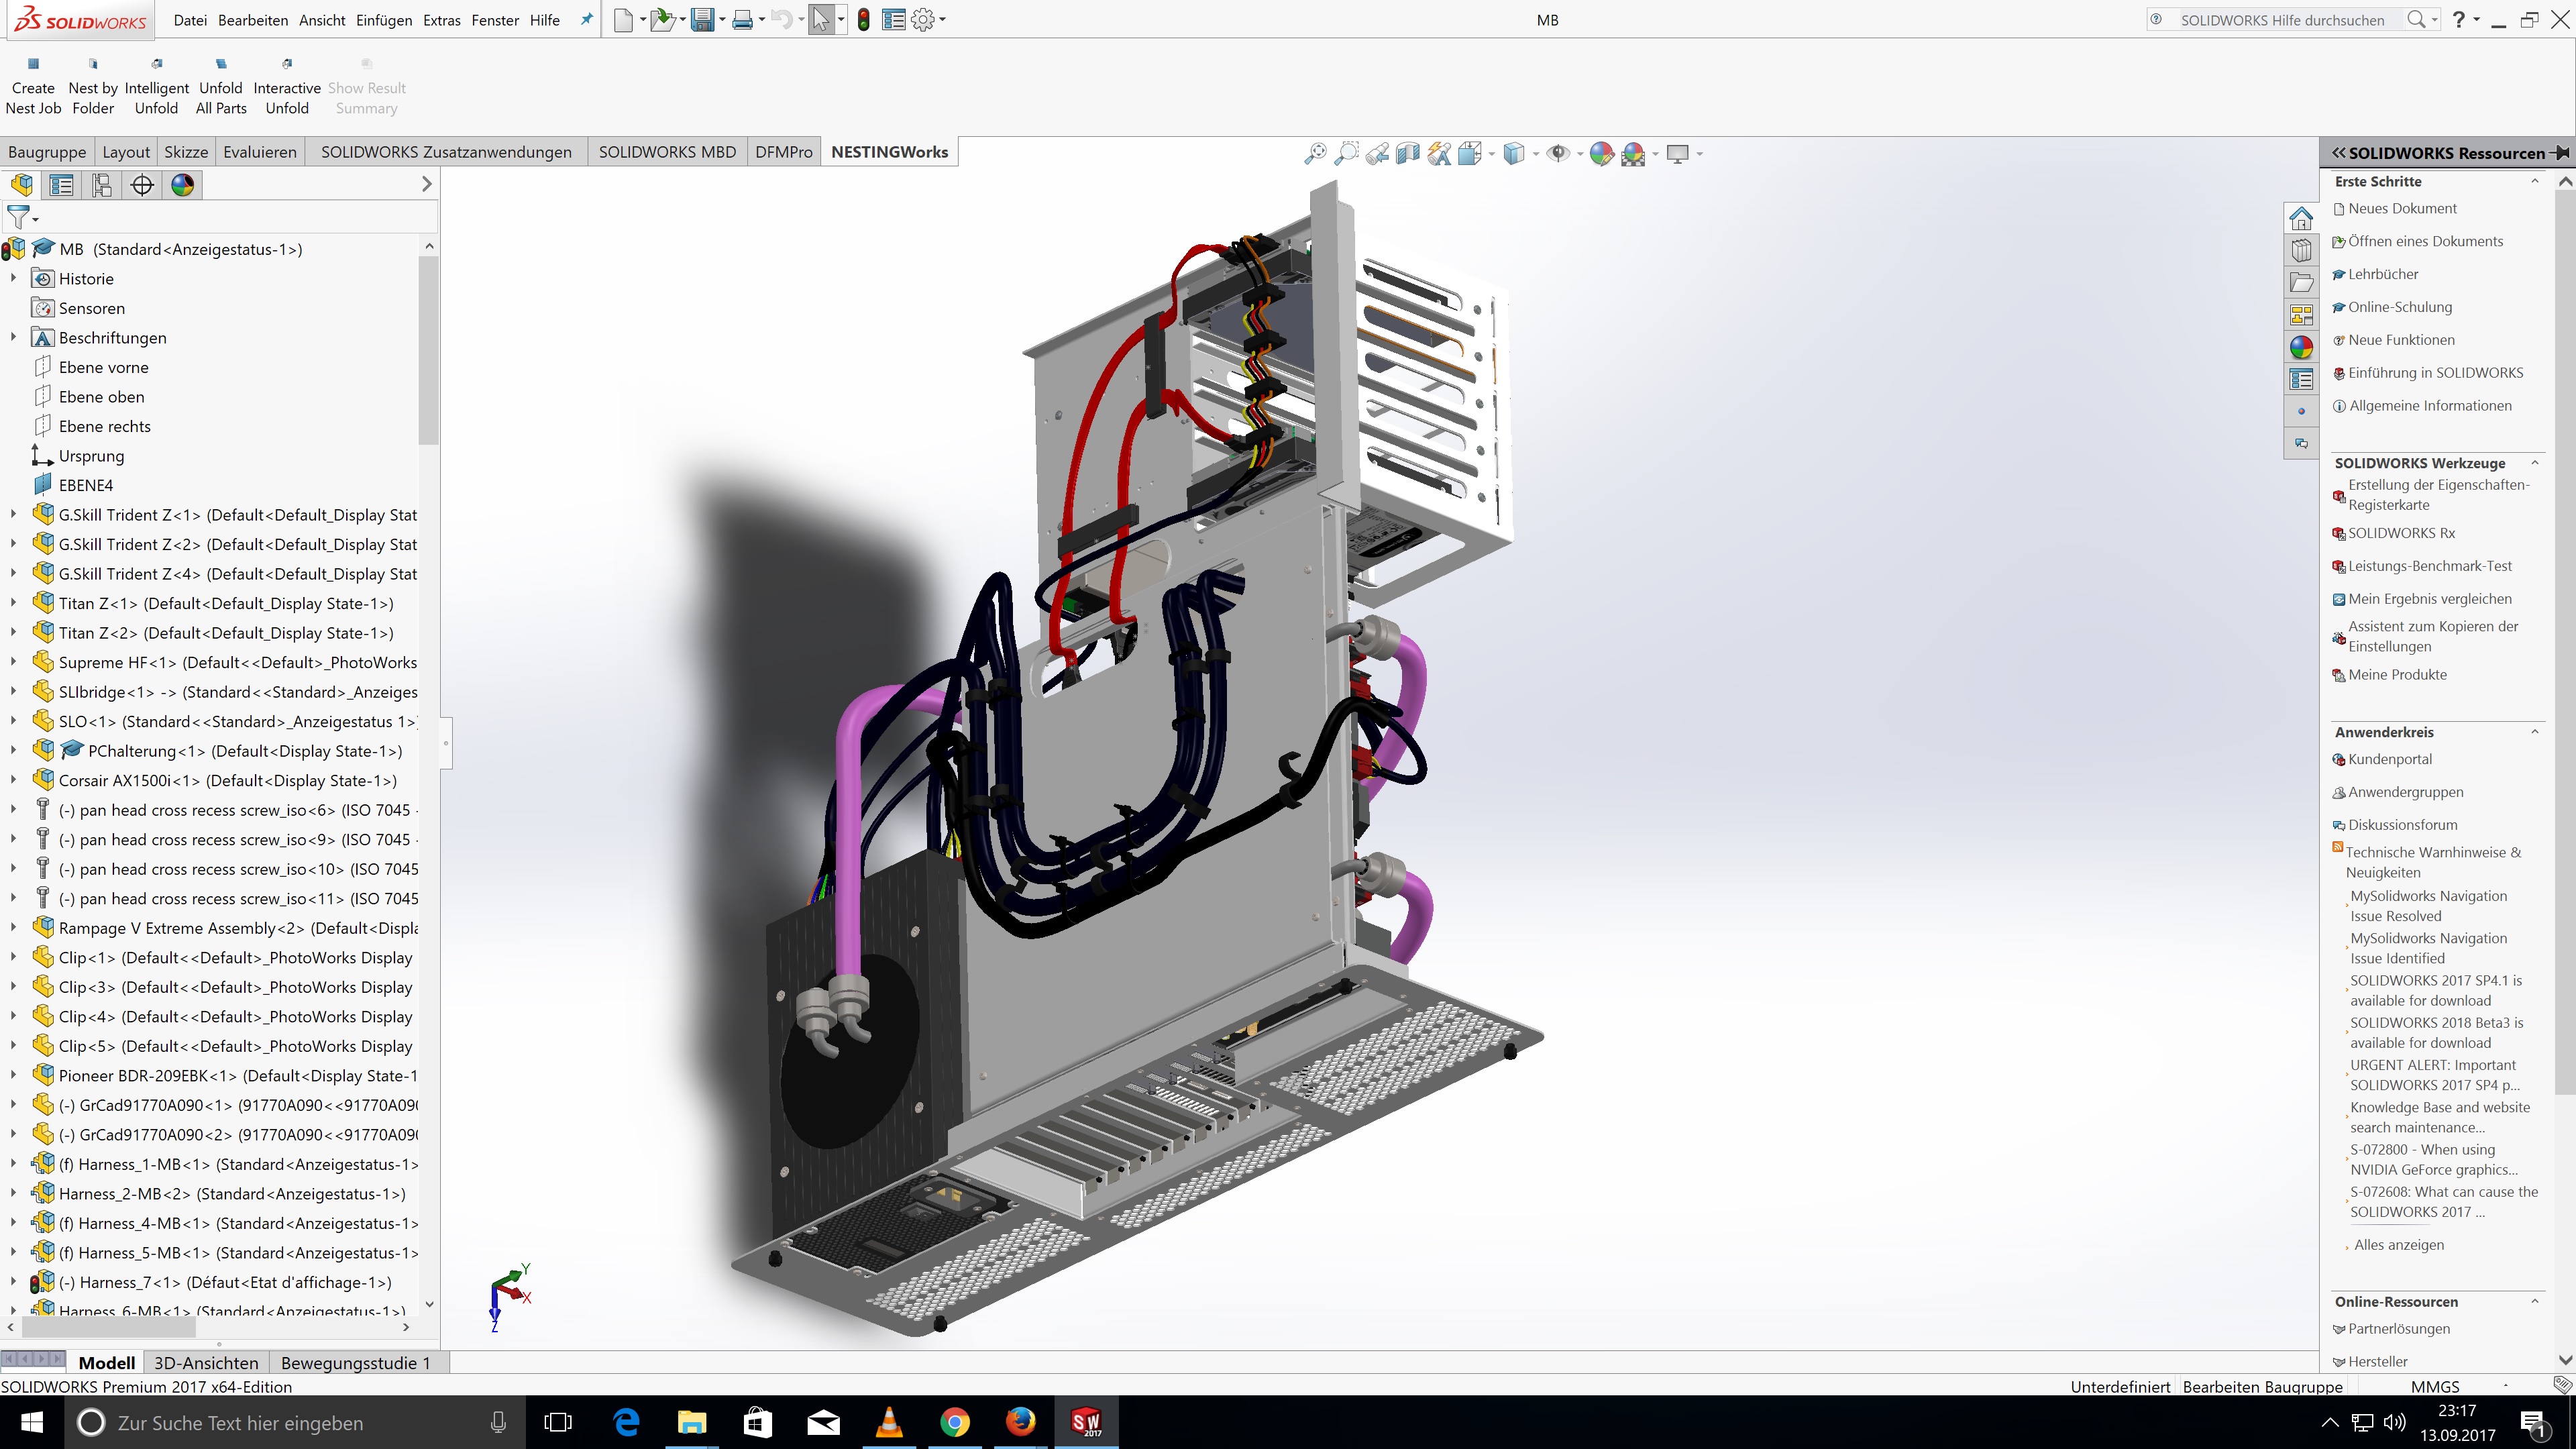
Task: Toggle the pin on the menu bar
Action: 587,20
